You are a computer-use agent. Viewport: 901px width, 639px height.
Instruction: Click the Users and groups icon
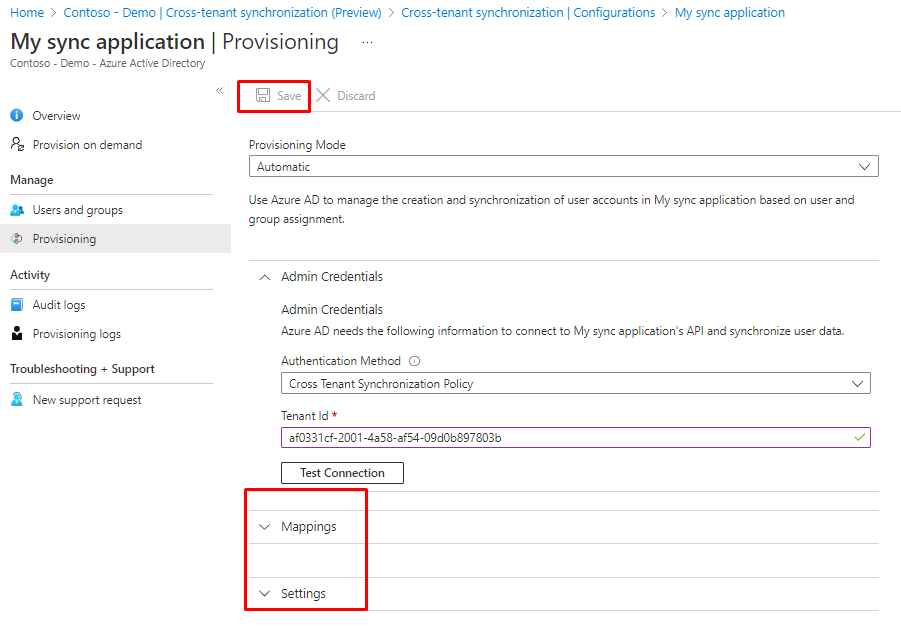[x=17, y=210]
